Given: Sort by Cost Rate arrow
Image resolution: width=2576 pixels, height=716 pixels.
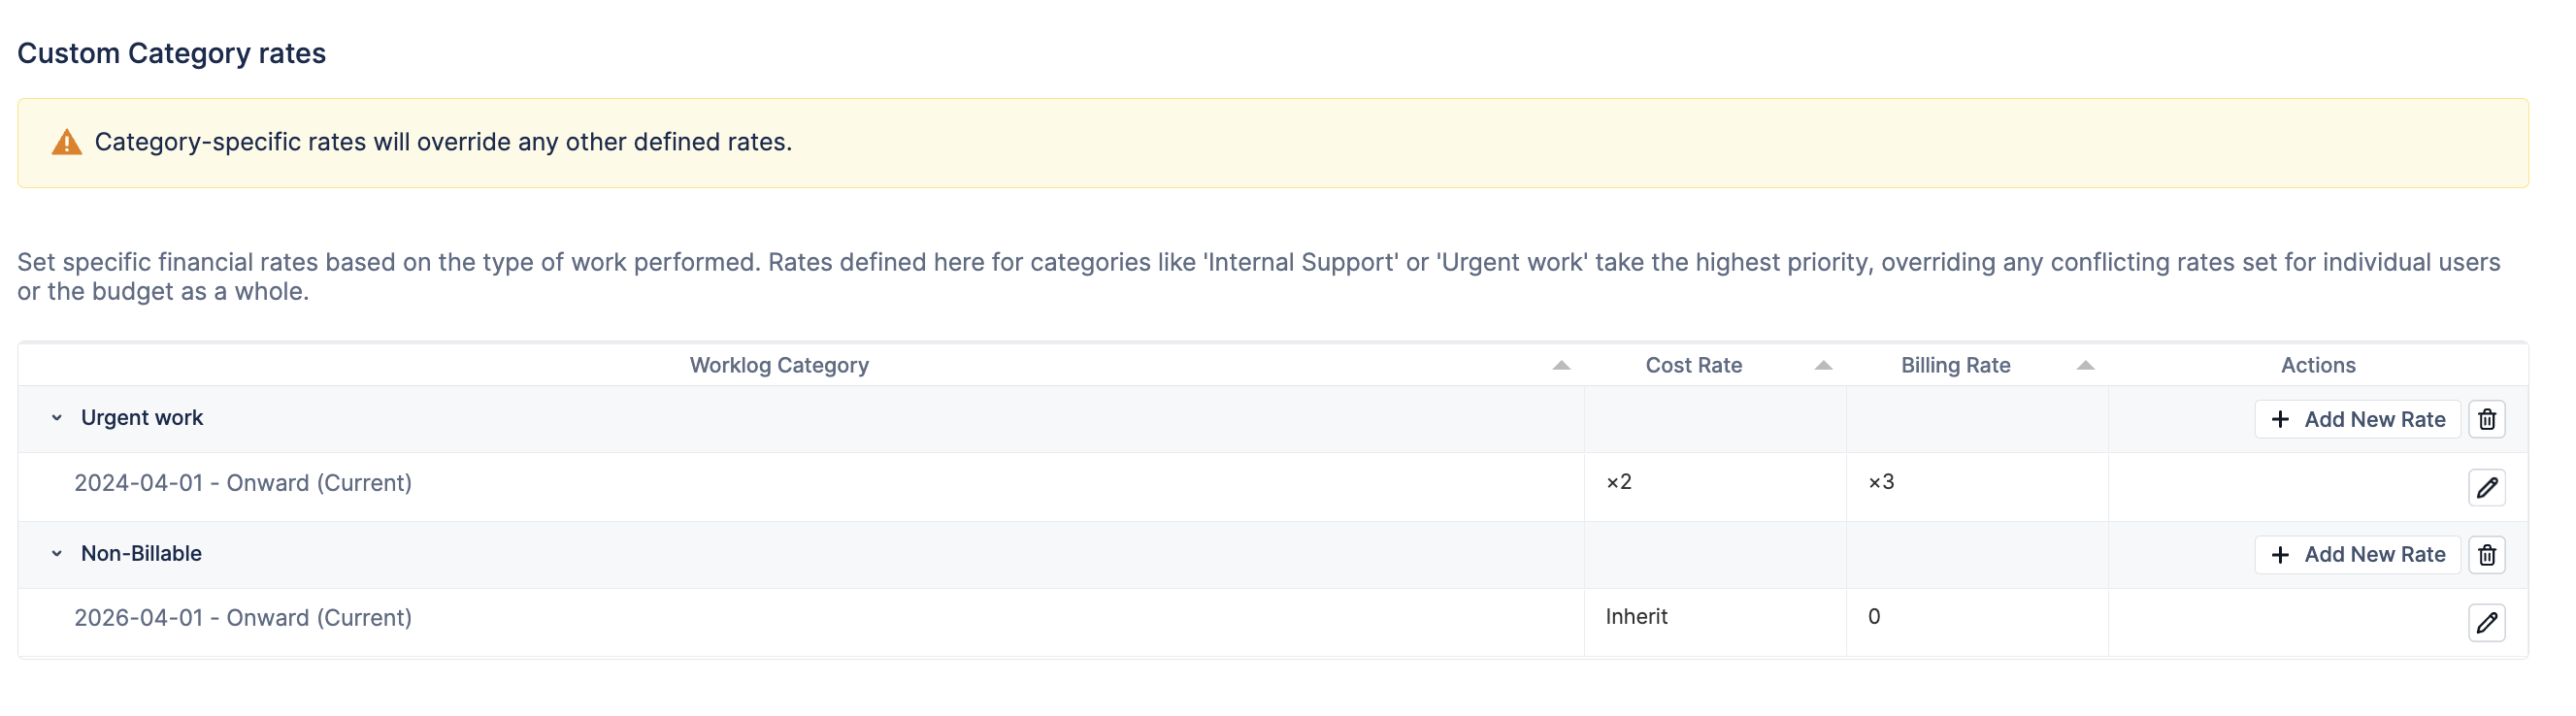Looking at the screenshot, I should coord(1823,366).
